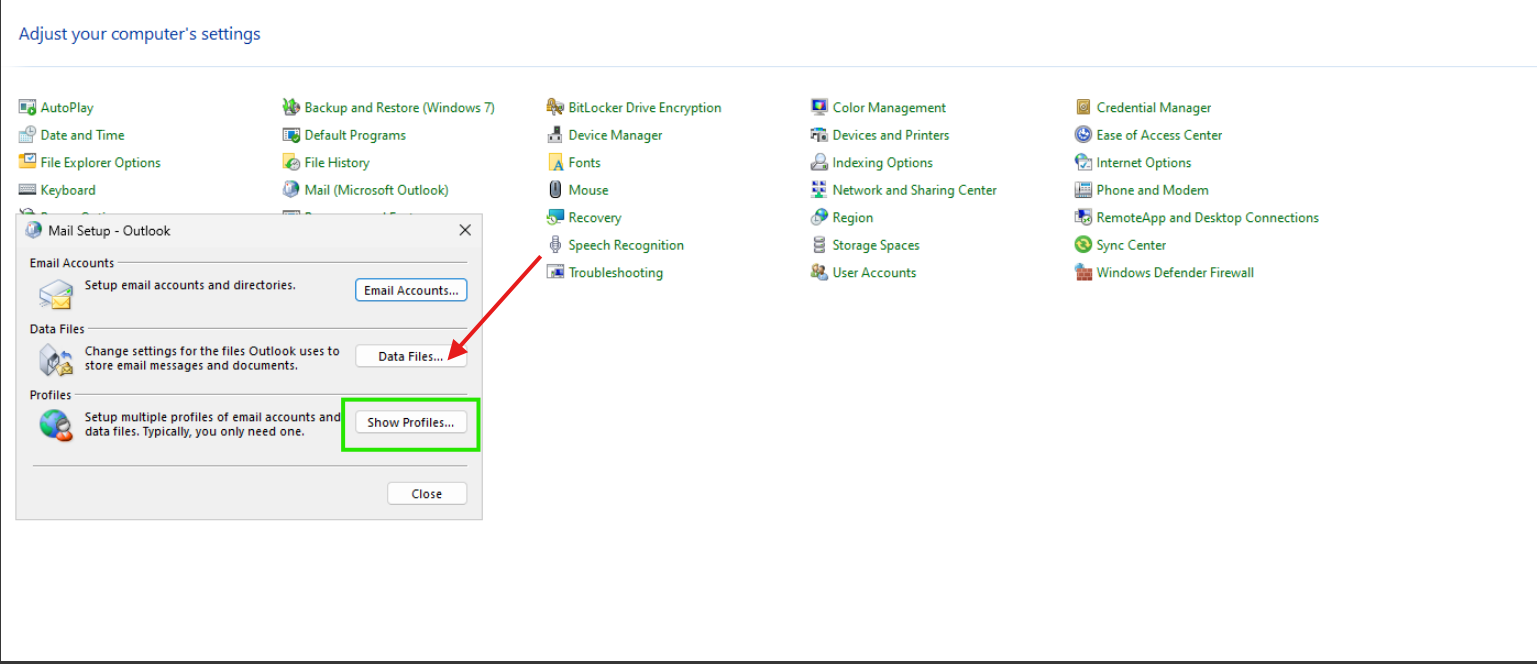The image size is (1537, 664).
Task: Click the Mail (Microsoft Outlook) icon
Action: coord(291,190)
